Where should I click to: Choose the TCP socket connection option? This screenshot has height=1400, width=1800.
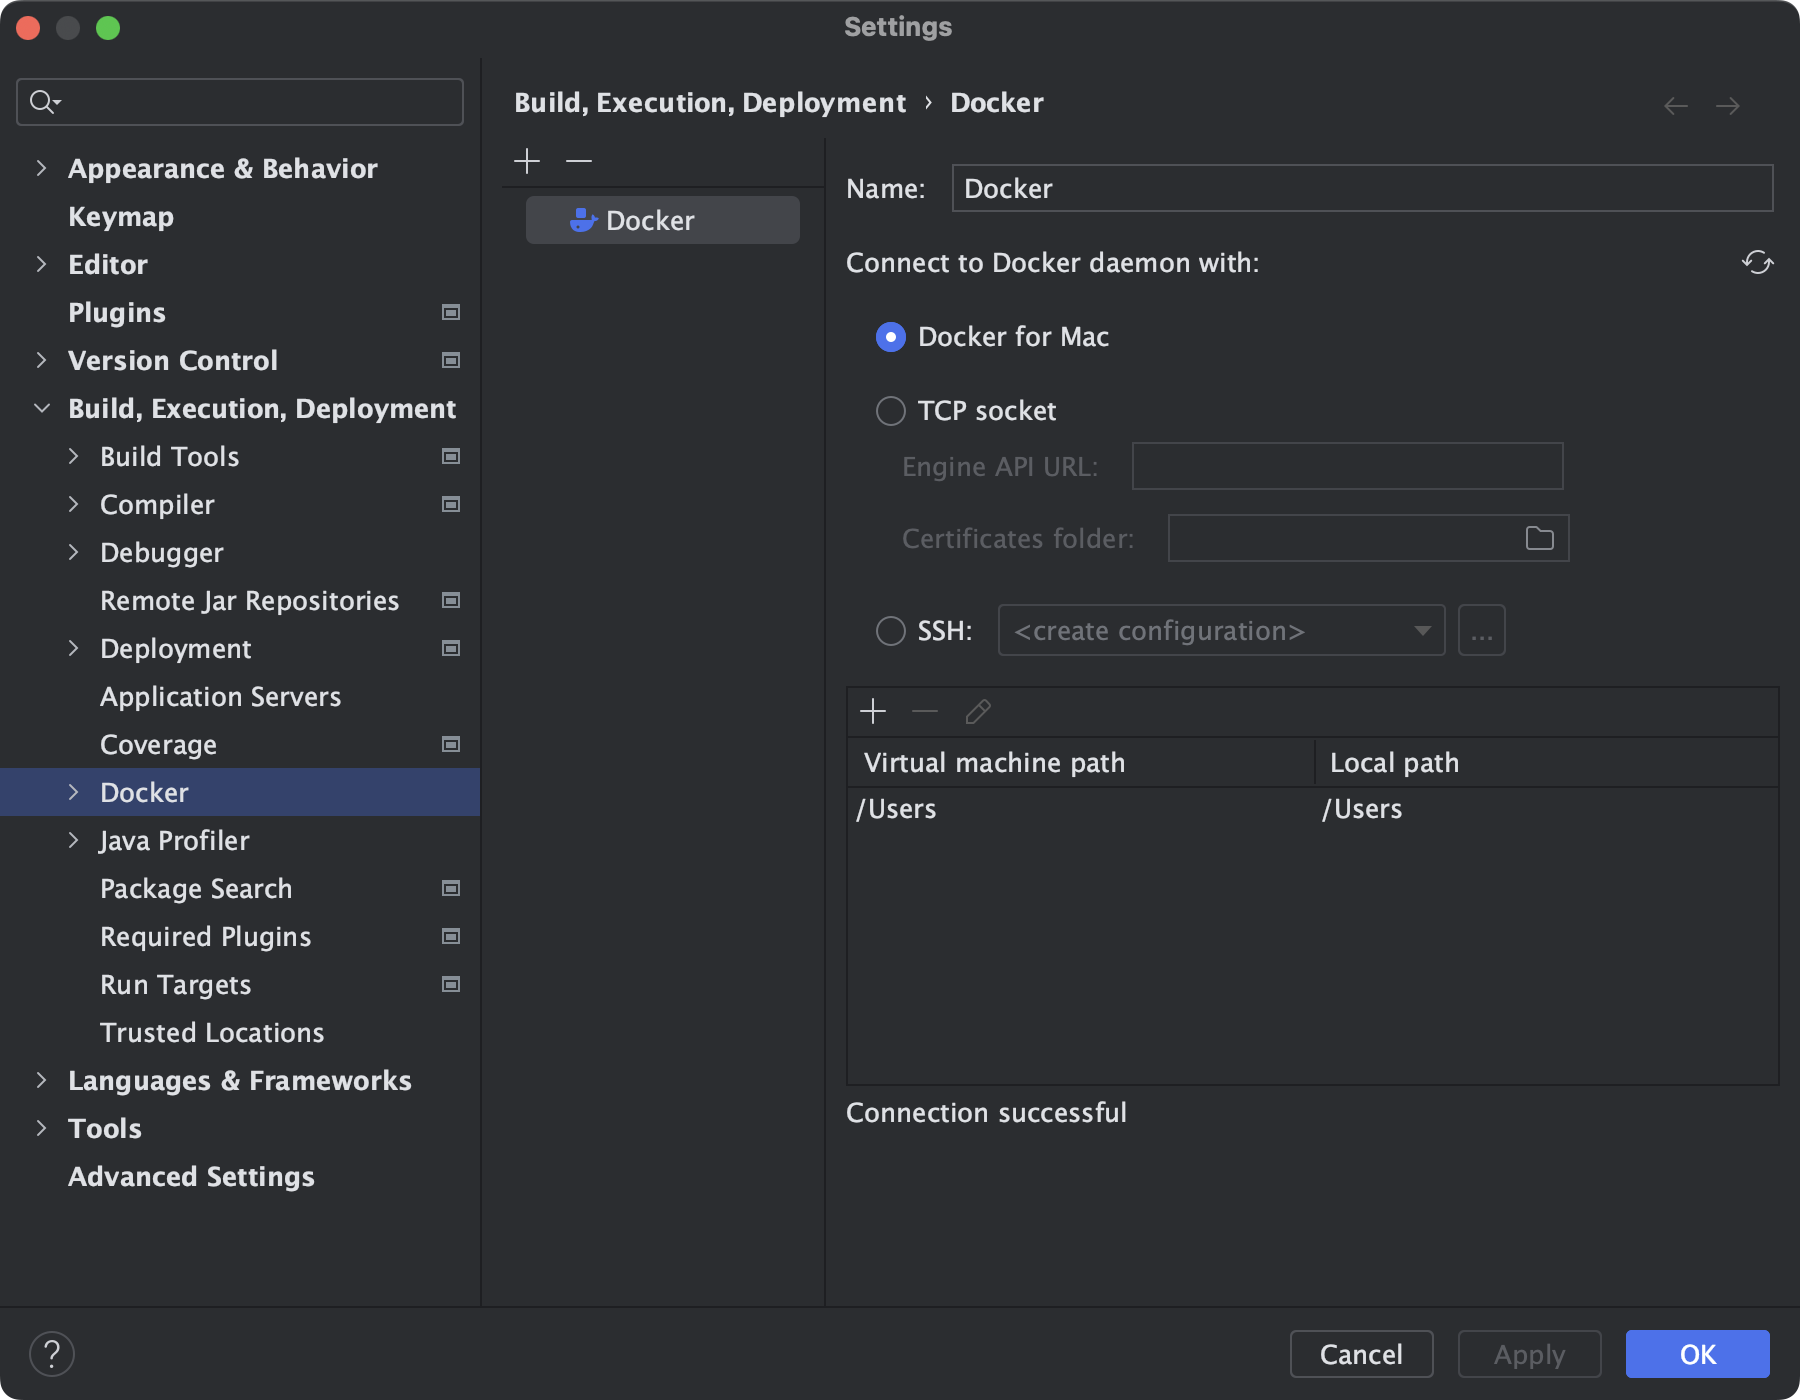pos(890,410)
